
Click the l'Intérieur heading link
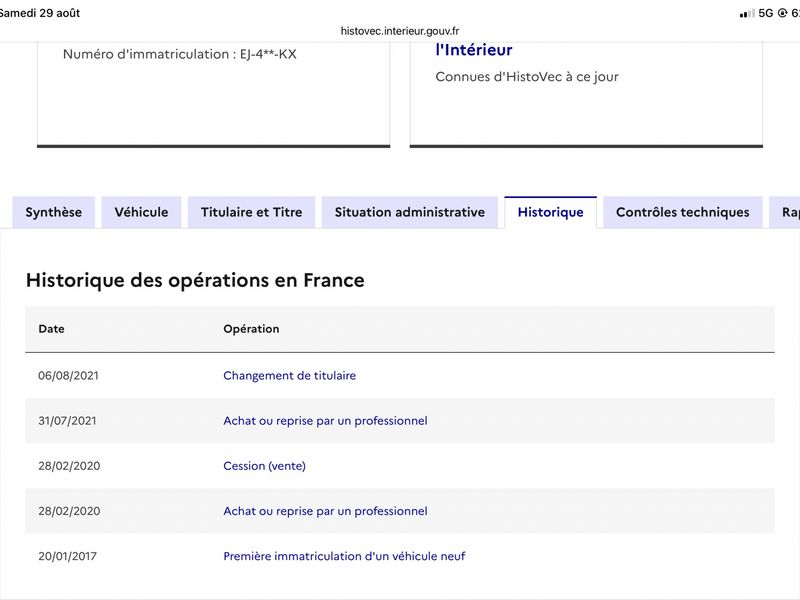(473, 50)
